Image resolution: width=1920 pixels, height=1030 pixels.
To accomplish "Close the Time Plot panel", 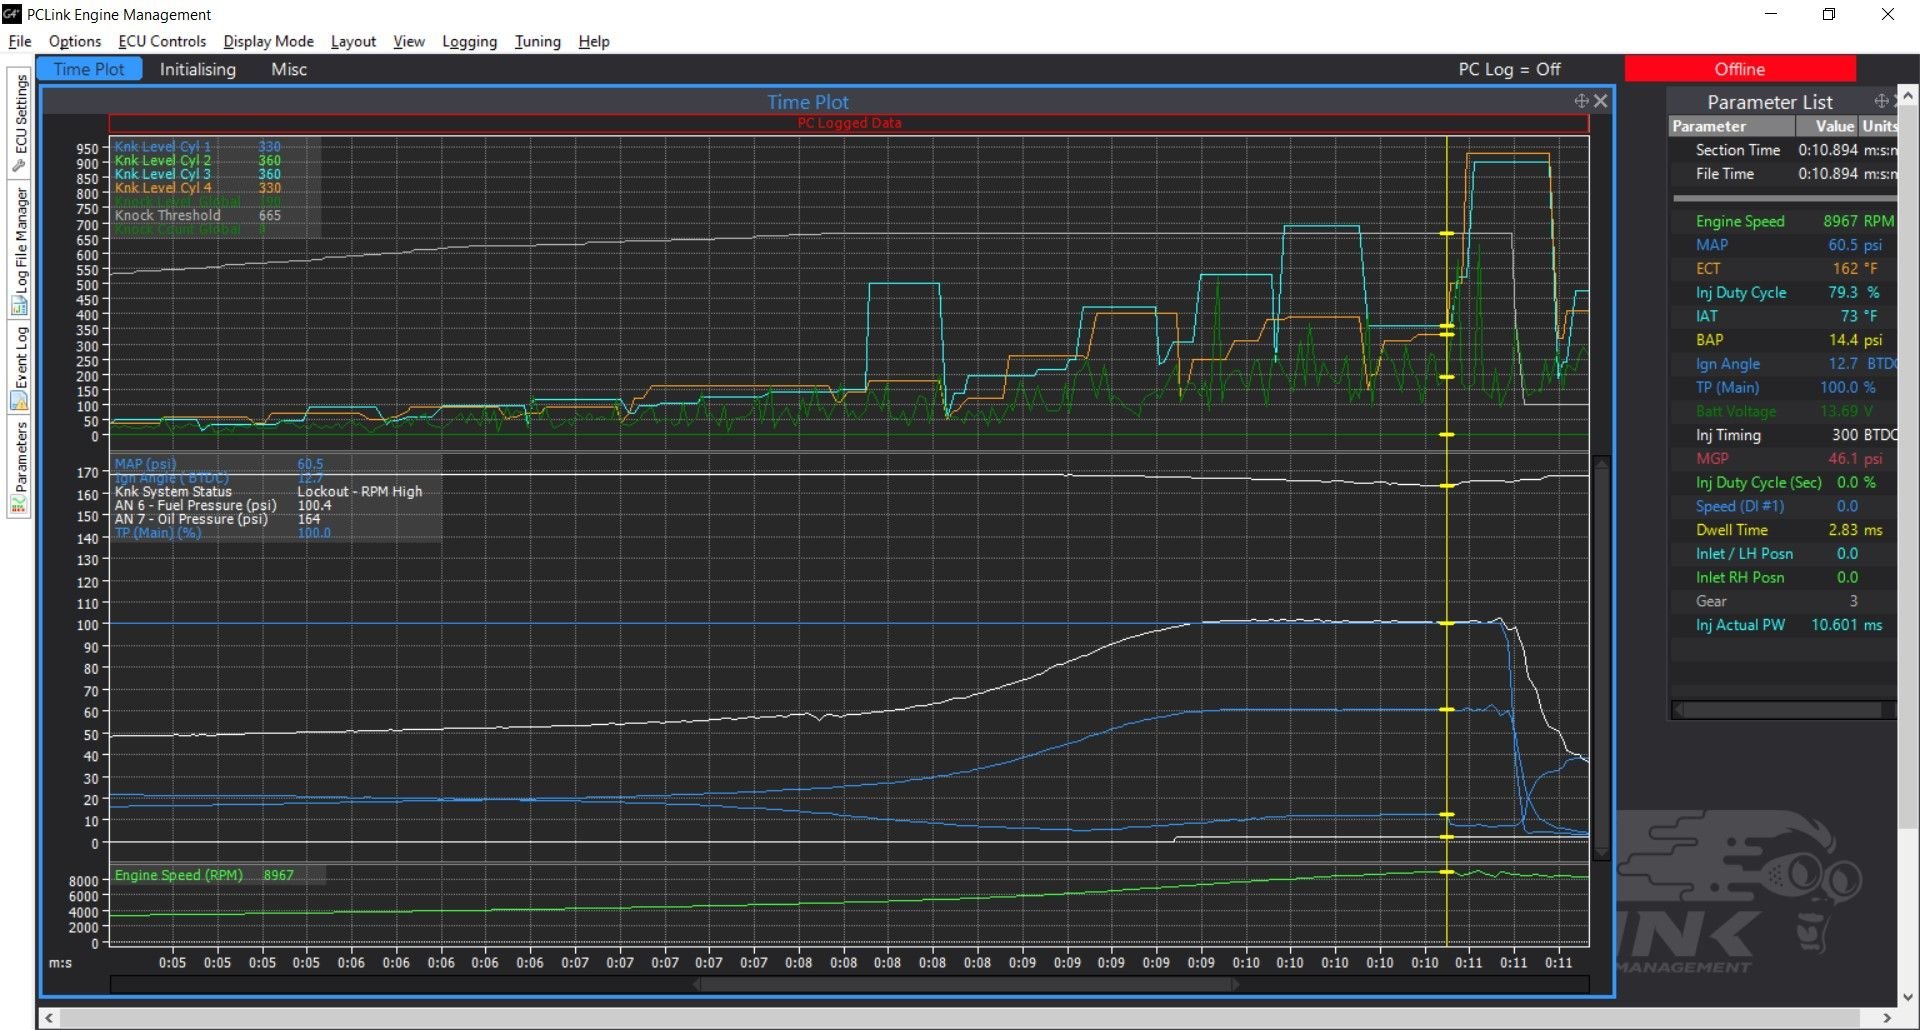I will pyautogui.click(x=1601, y=101).
